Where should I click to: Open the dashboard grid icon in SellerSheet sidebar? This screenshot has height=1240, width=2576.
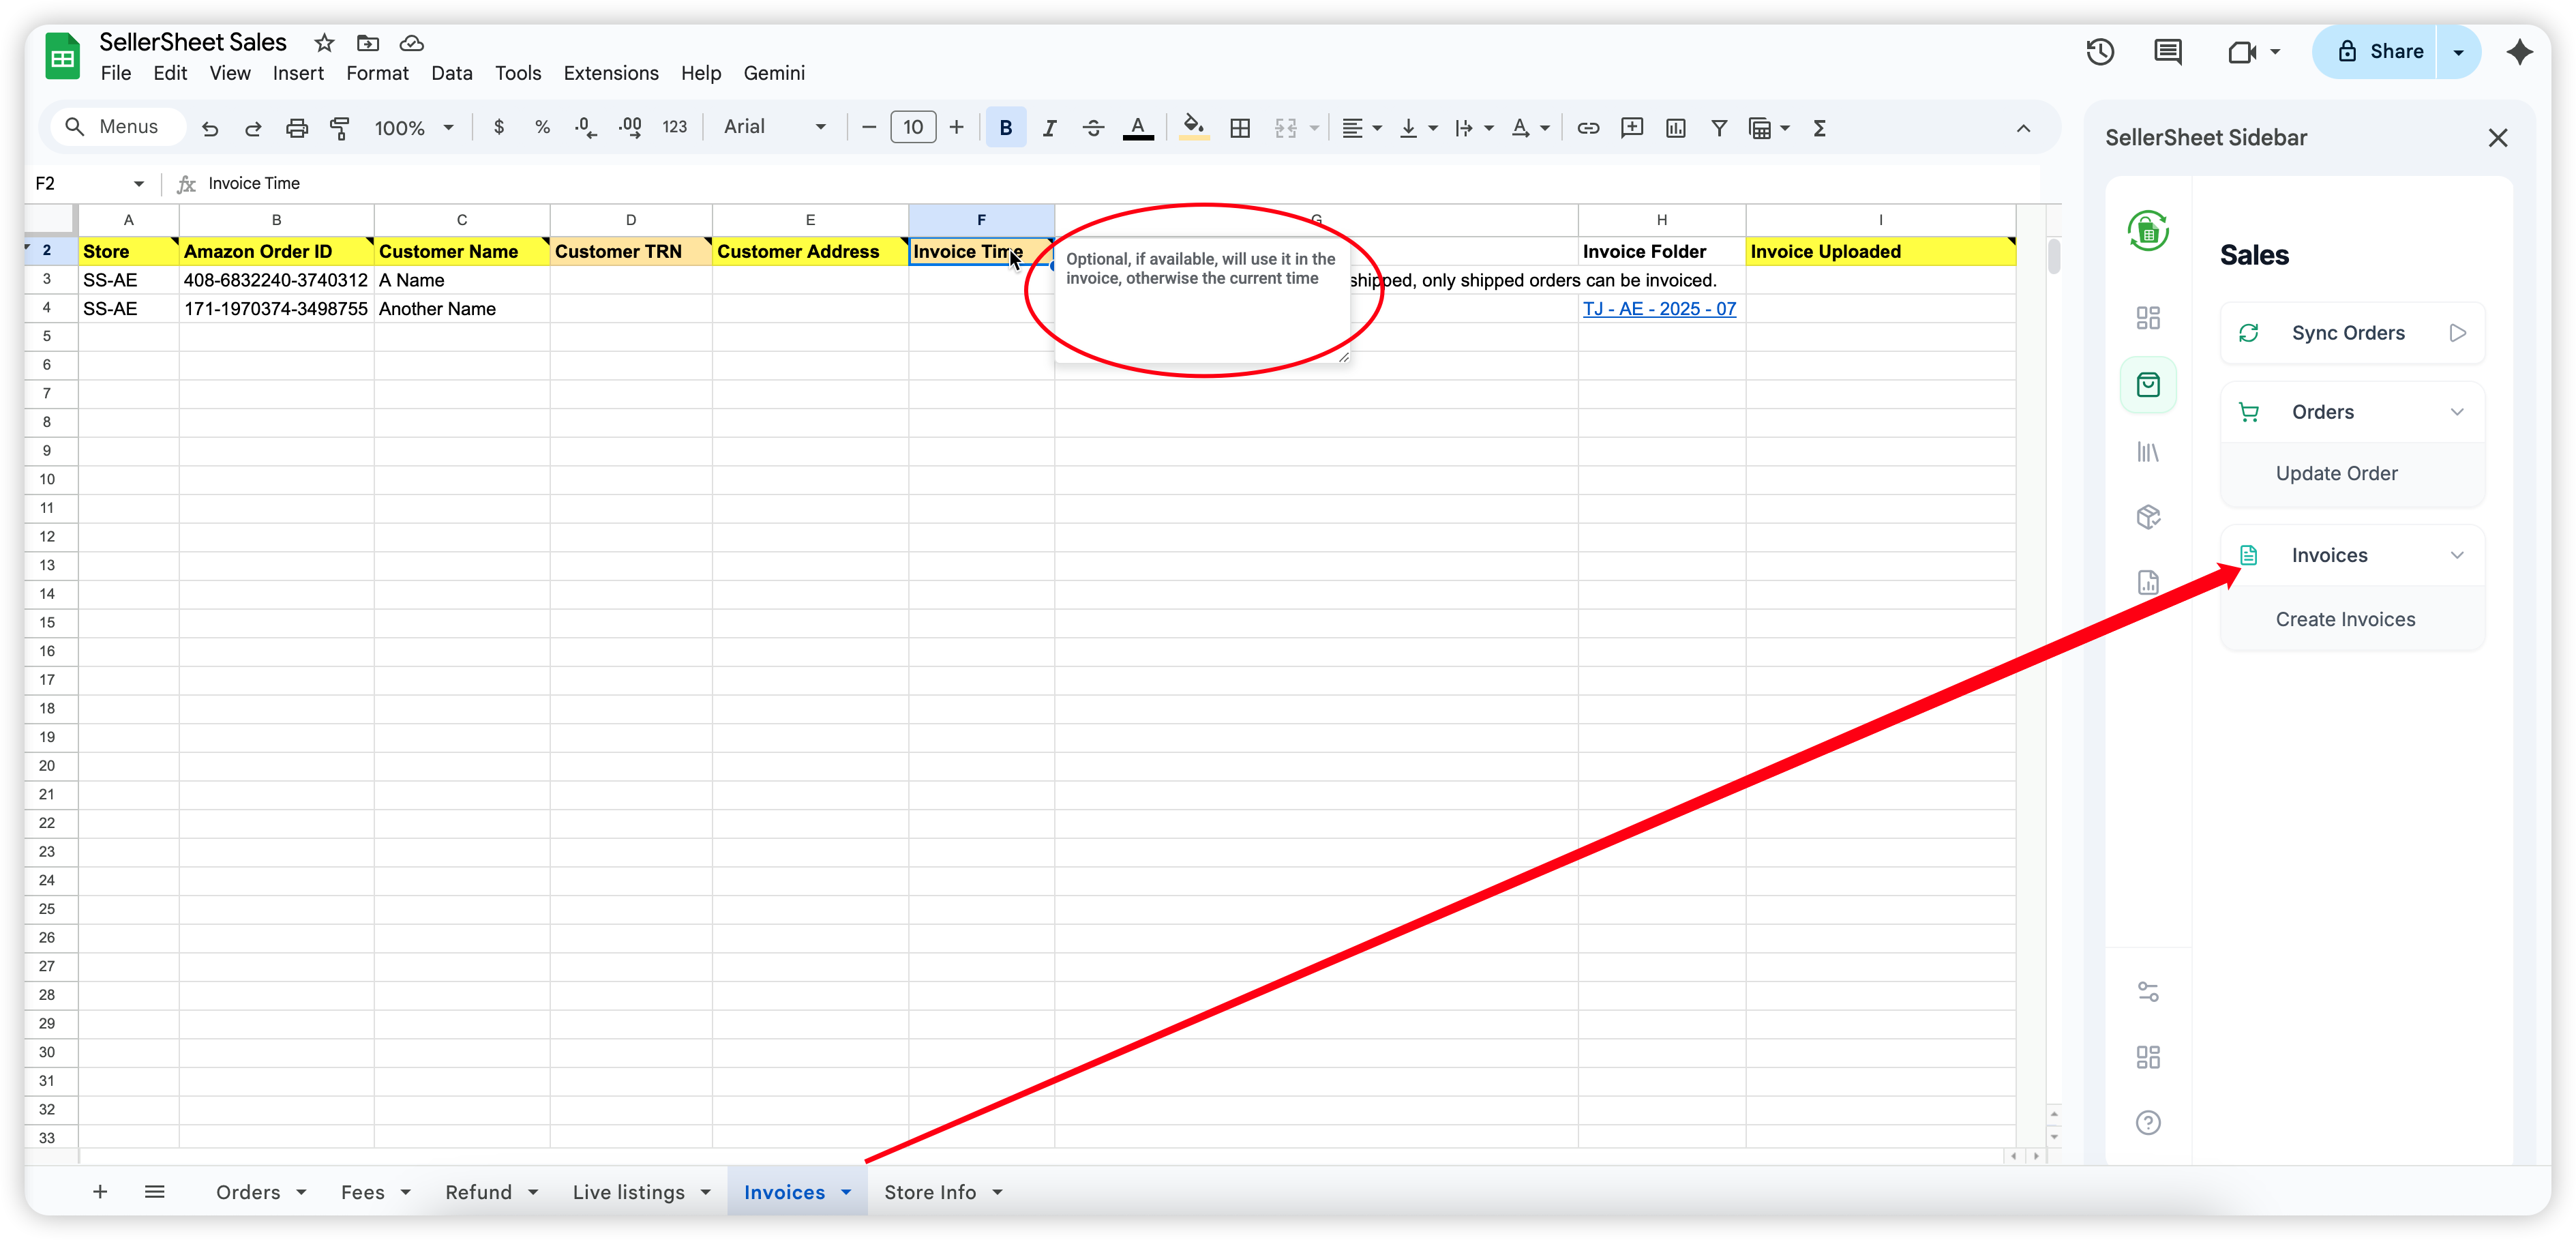click(2148, 317)
